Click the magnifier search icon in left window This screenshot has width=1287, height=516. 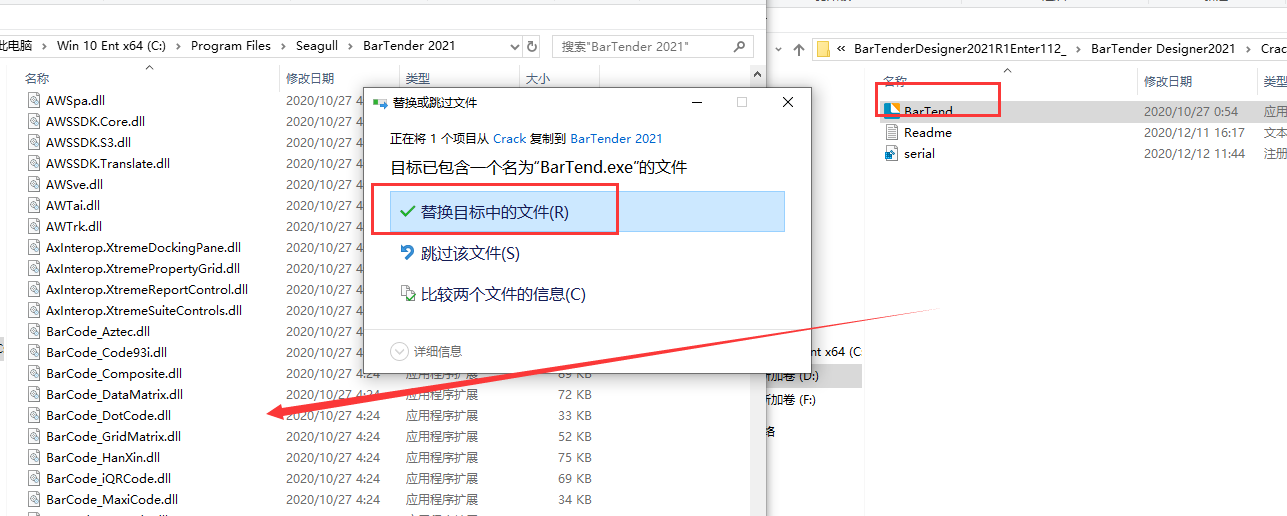740,46
